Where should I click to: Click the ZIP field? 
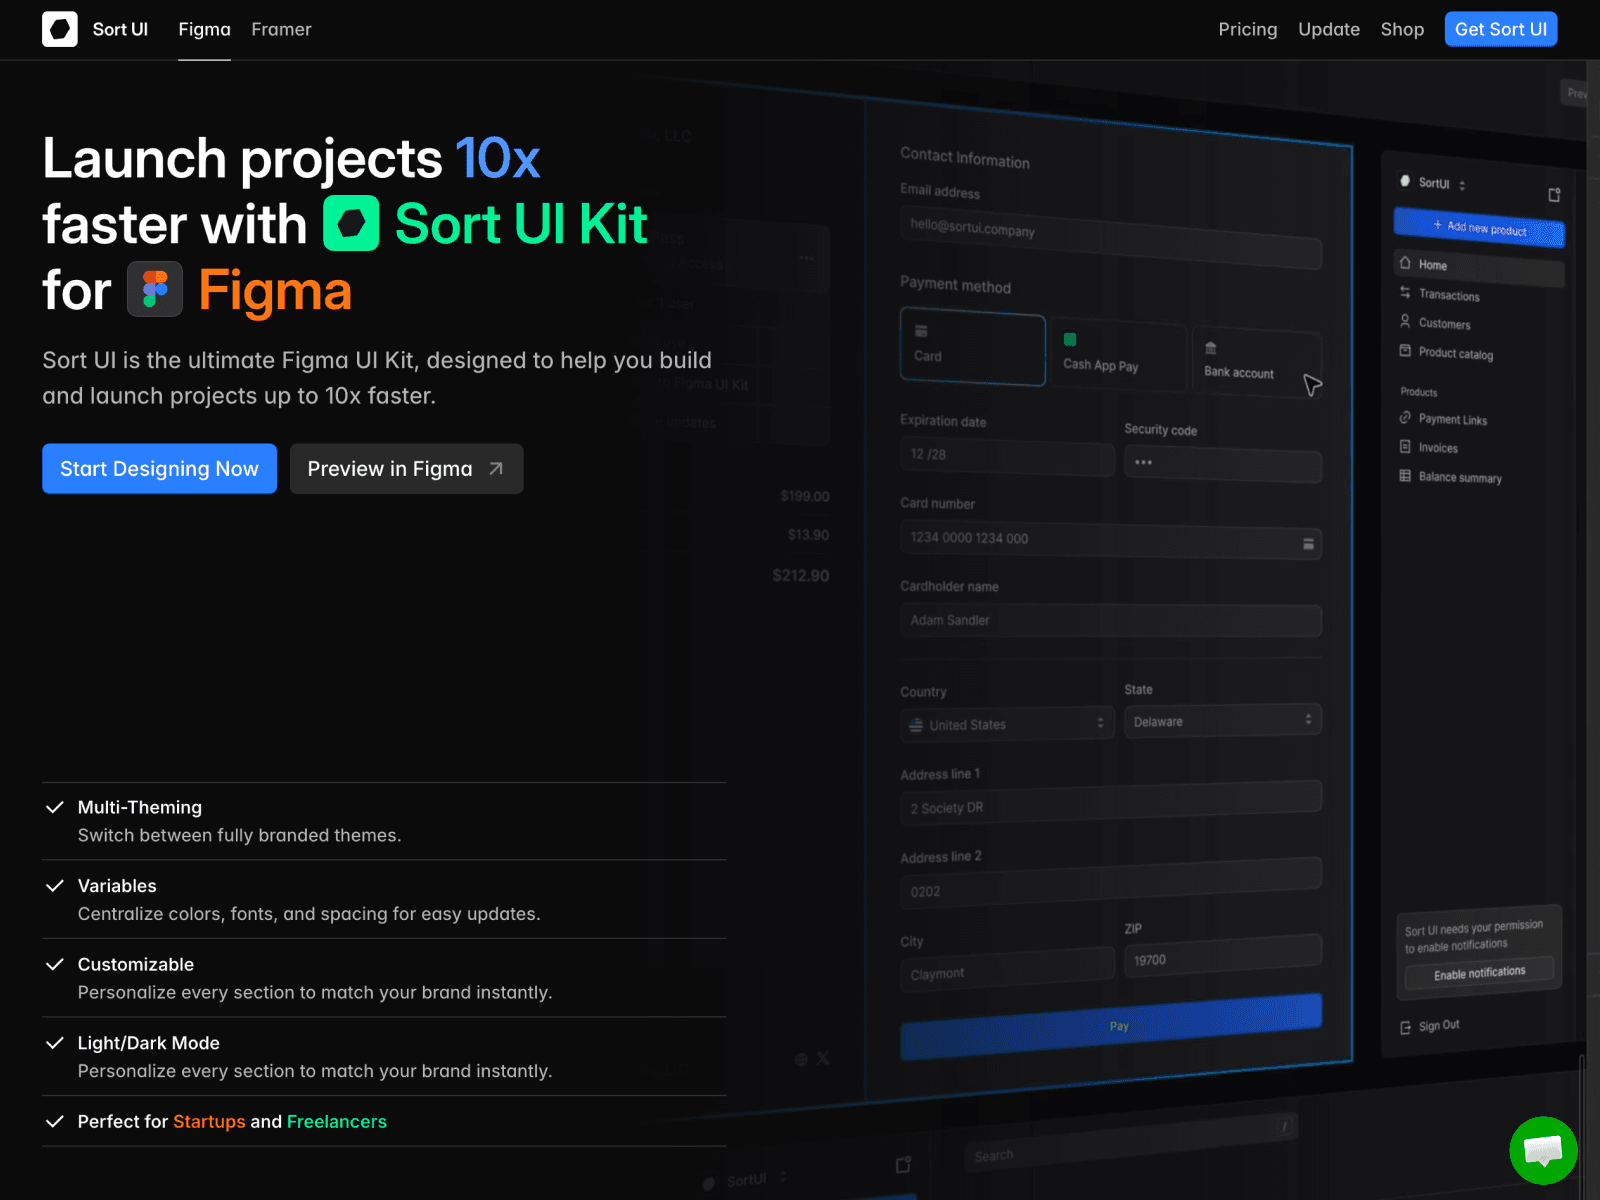click(x=1222, y=955)
